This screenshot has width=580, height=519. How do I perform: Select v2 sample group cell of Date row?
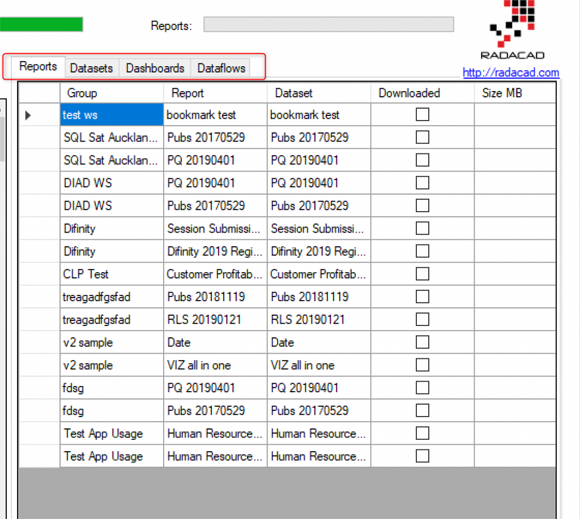pyautogui.click(x=112, y=343)
